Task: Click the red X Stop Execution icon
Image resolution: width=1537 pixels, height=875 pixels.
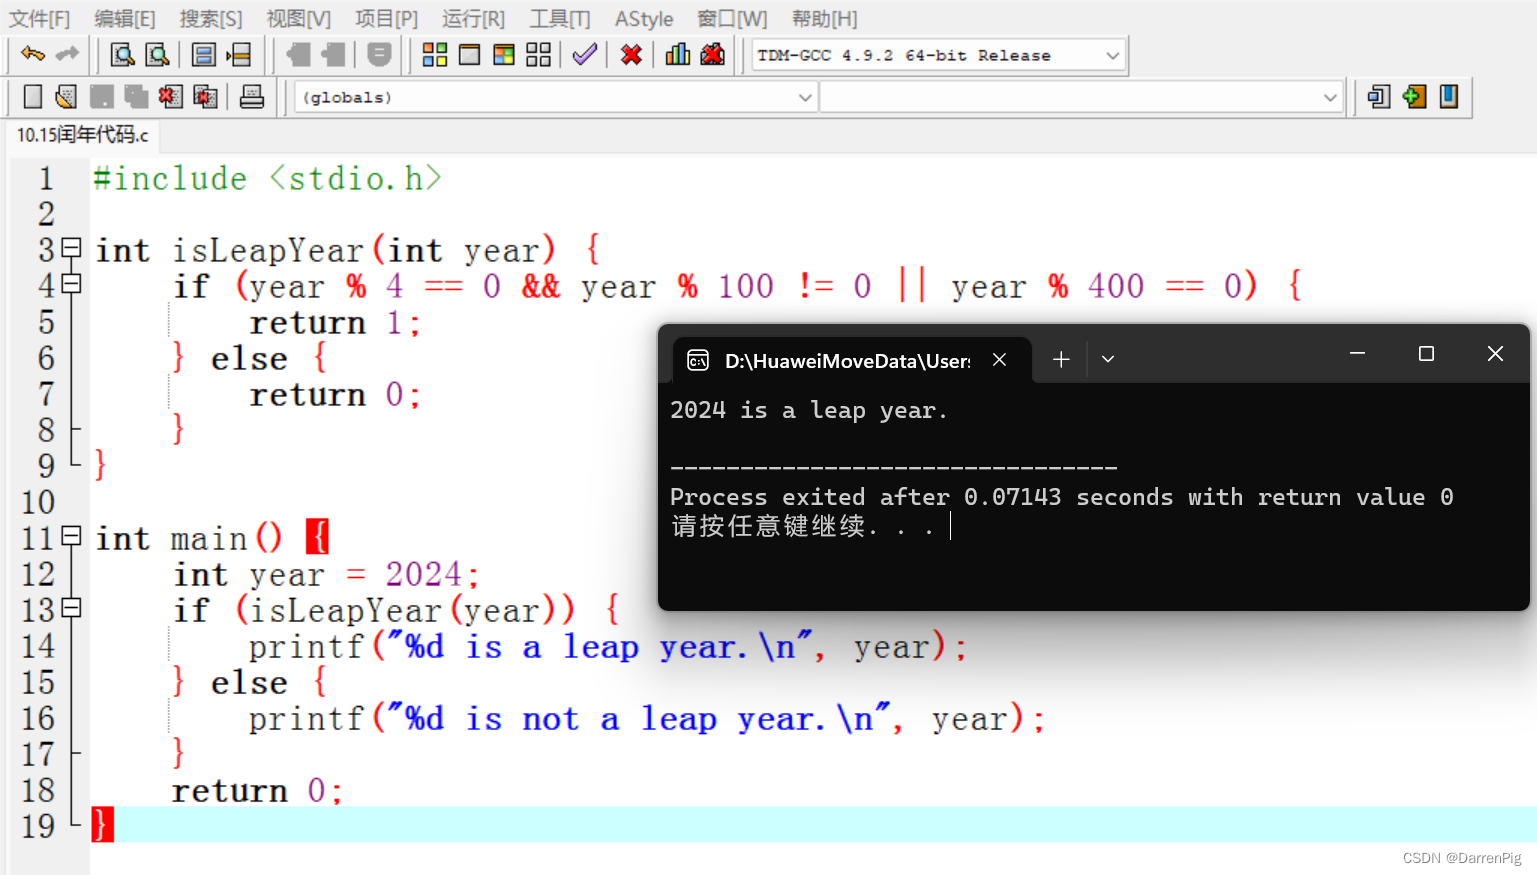Action: [631, 54]
